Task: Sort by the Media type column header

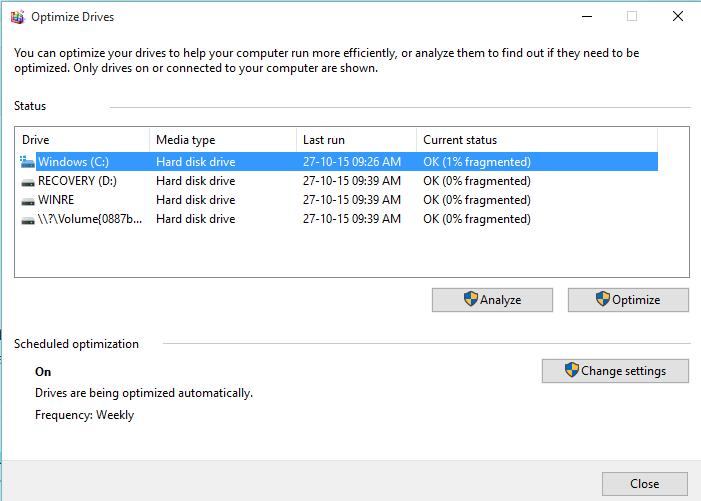Action: pos(223,140)
